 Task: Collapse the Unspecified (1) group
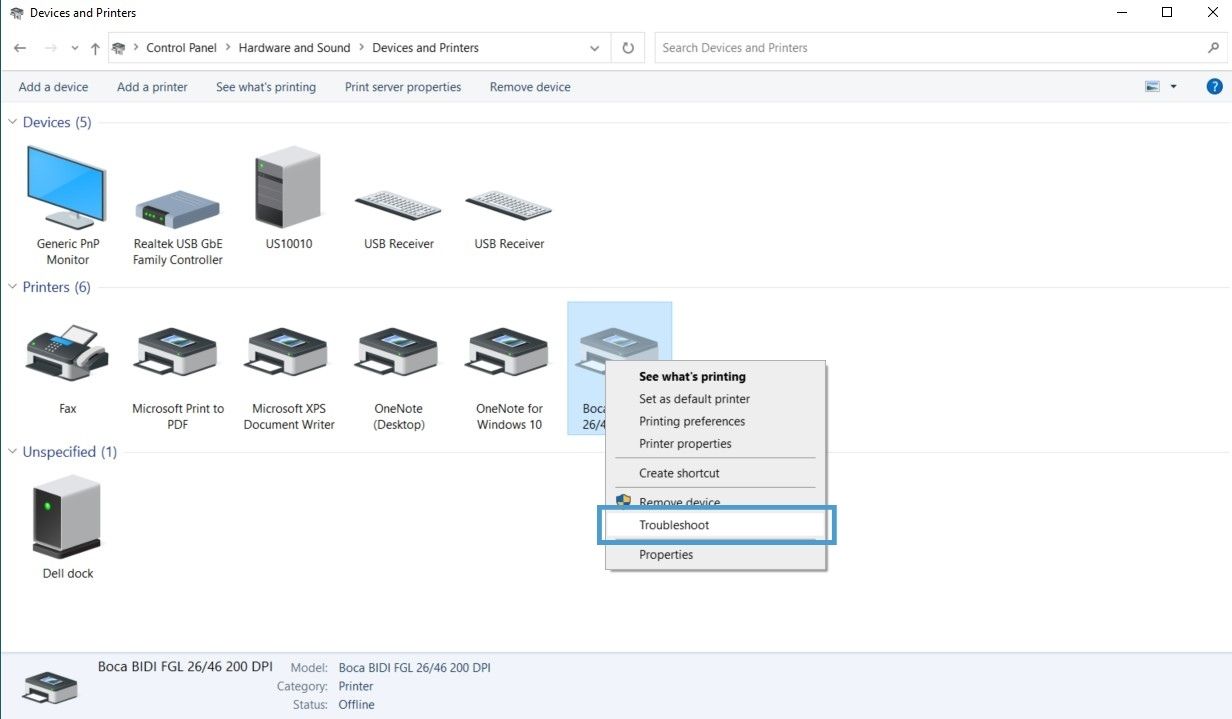[13, 452]
